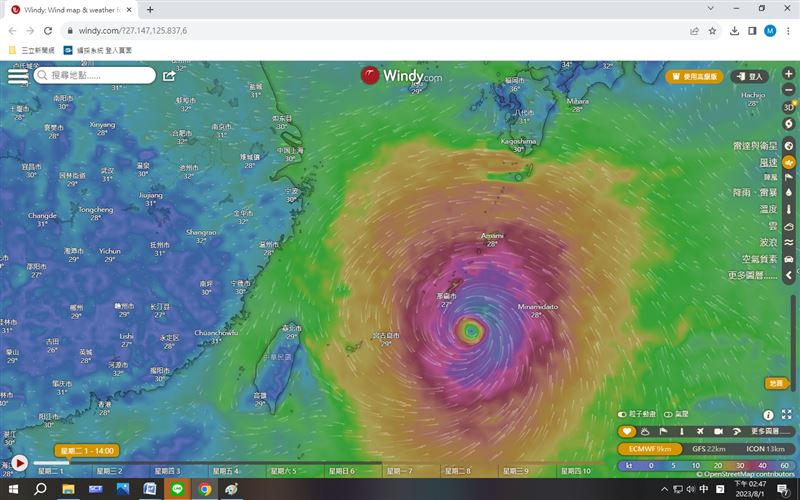Click the login 登入 button
800x500 pixels.
point(749,76)
